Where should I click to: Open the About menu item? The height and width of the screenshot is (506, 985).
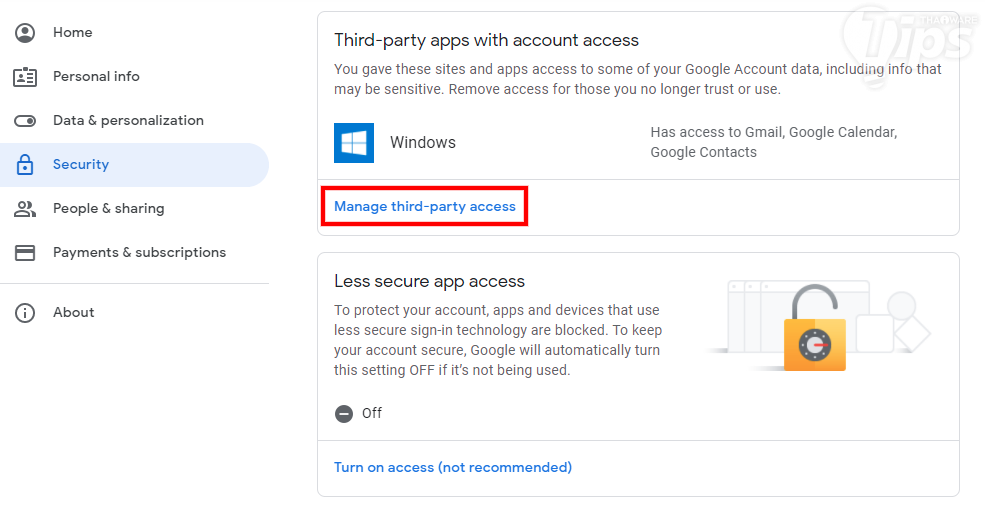point(73,313)
